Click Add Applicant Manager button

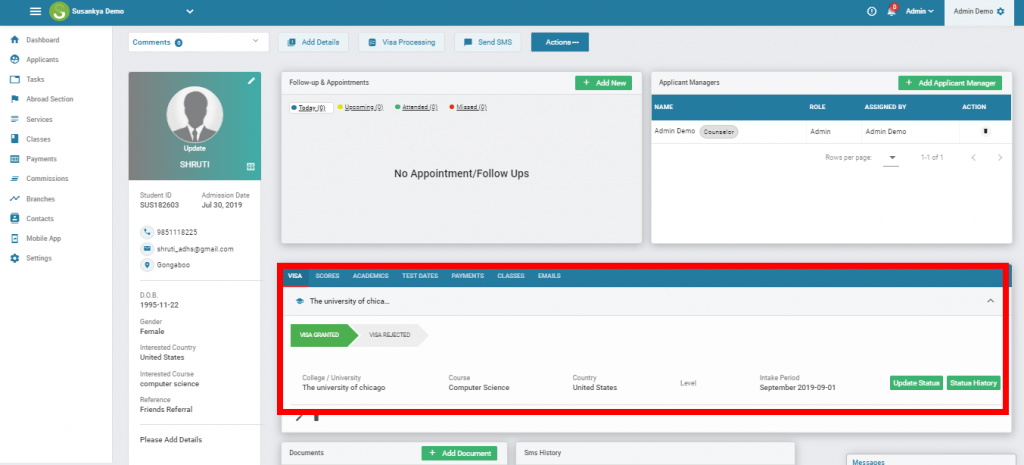coord(949,83)
